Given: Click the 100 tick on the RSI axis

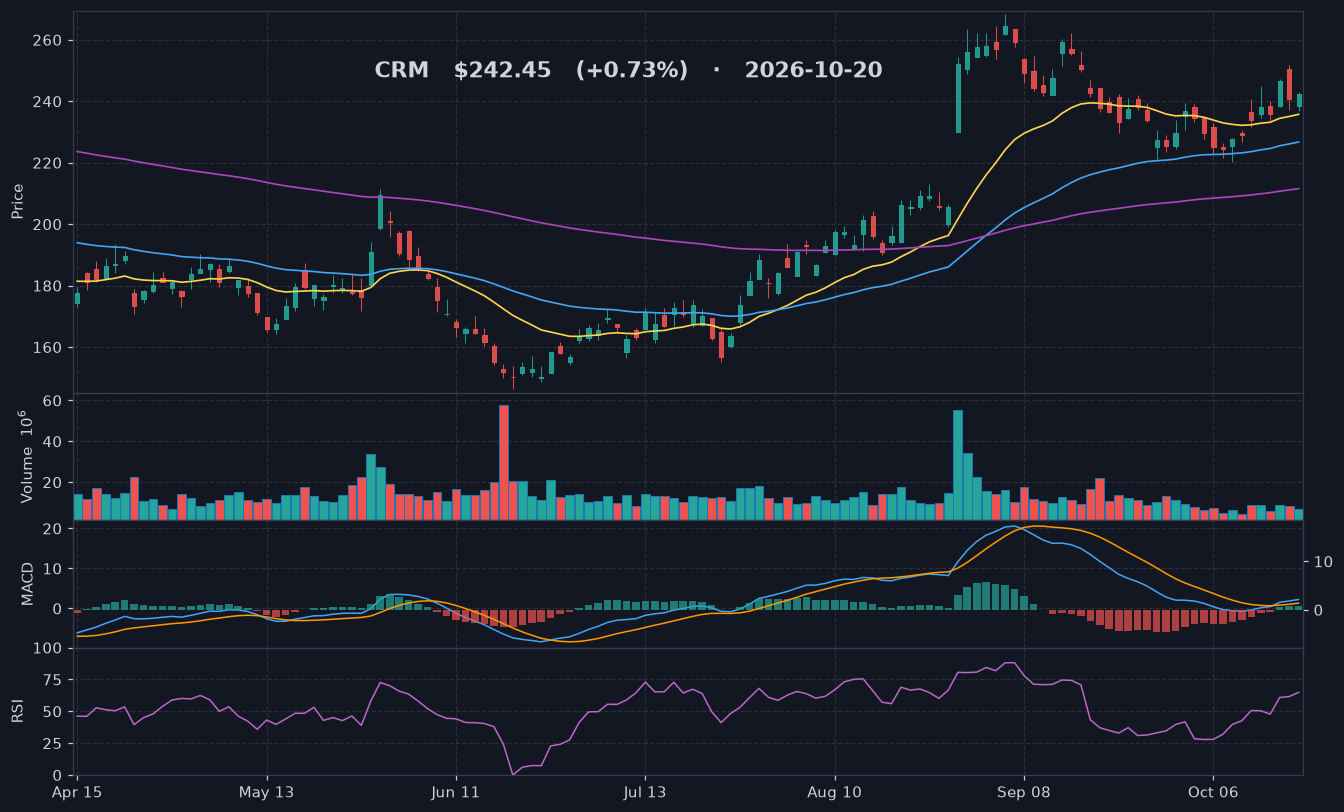Looking at the screenshot, I should tap(49, 649).
